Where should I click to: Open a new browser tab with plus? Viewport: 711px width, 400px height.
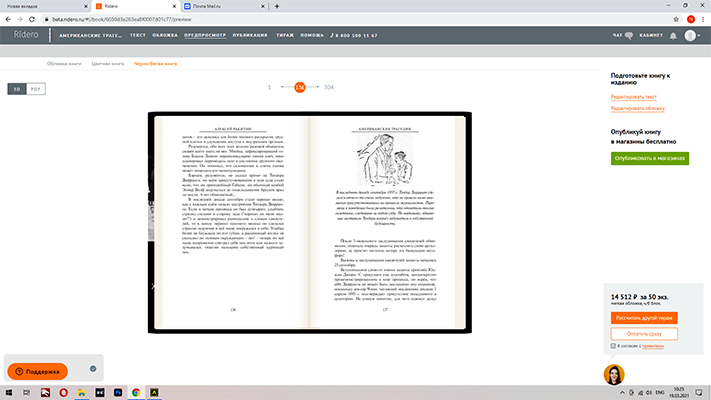pyautogui.click(x=277, y=6)
